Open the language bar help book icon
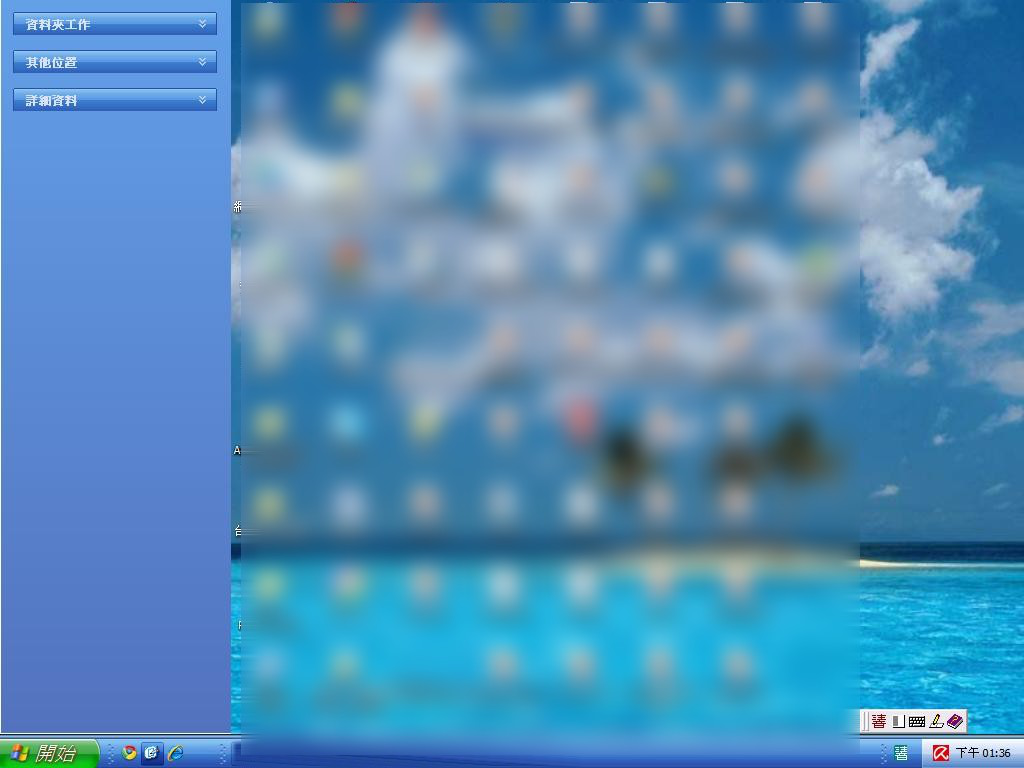This screenshot has height=768, width=1024. click(954, 722)
